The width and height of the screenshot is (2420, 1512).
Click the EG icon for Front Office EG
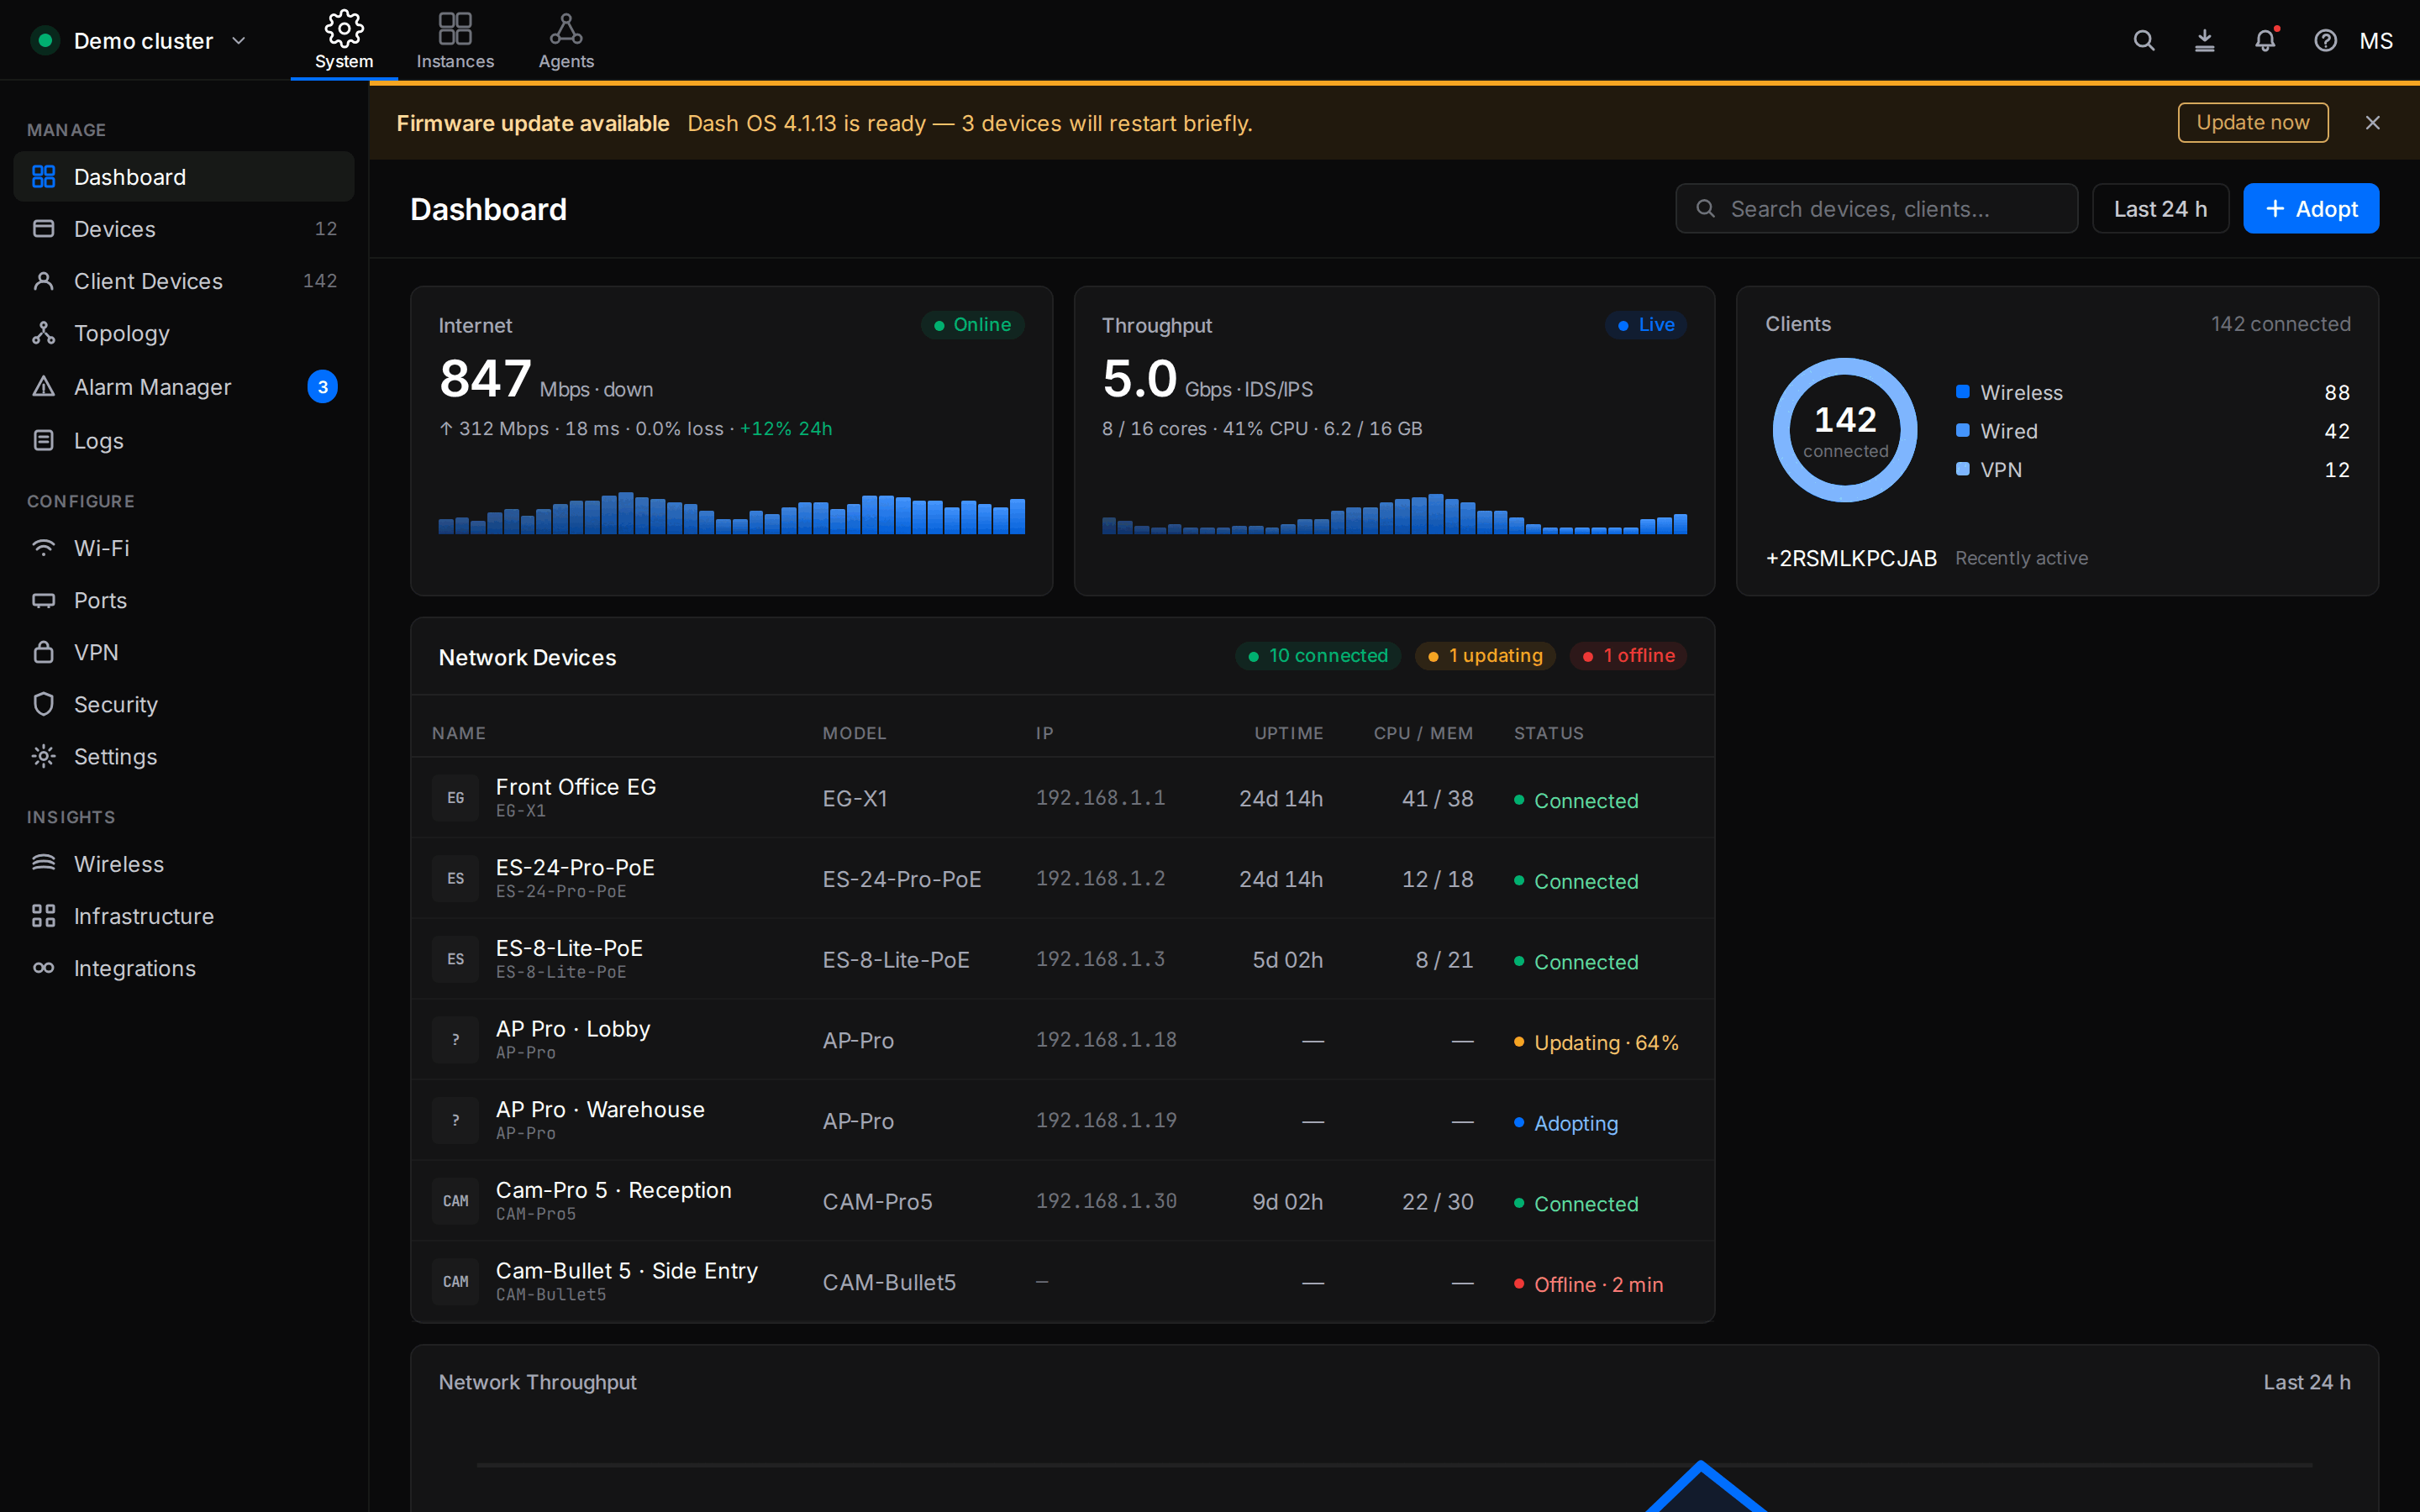click(x=455, y=798)
